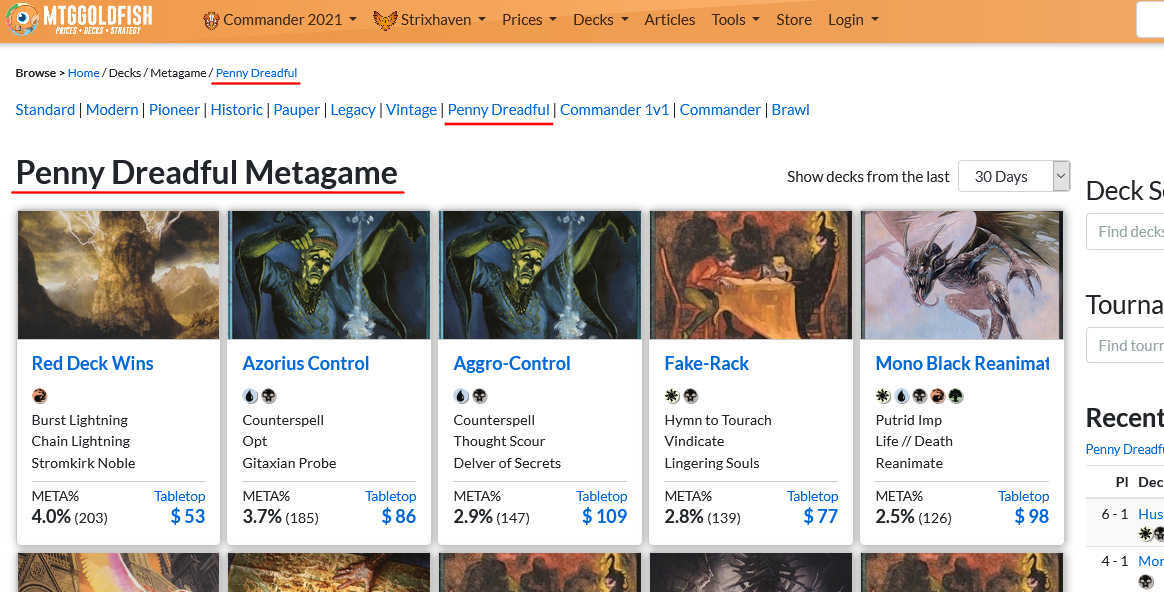Click the black mana symbol under Aggro-Control
1164x592 pixels.
click(479, 396)
